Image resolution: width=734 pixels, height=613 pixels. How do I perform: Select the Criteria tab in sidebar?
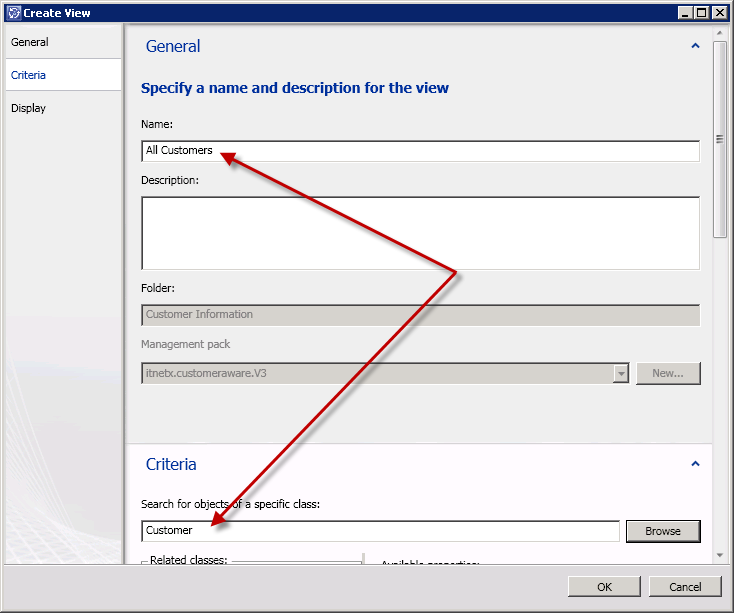(29, 75)
